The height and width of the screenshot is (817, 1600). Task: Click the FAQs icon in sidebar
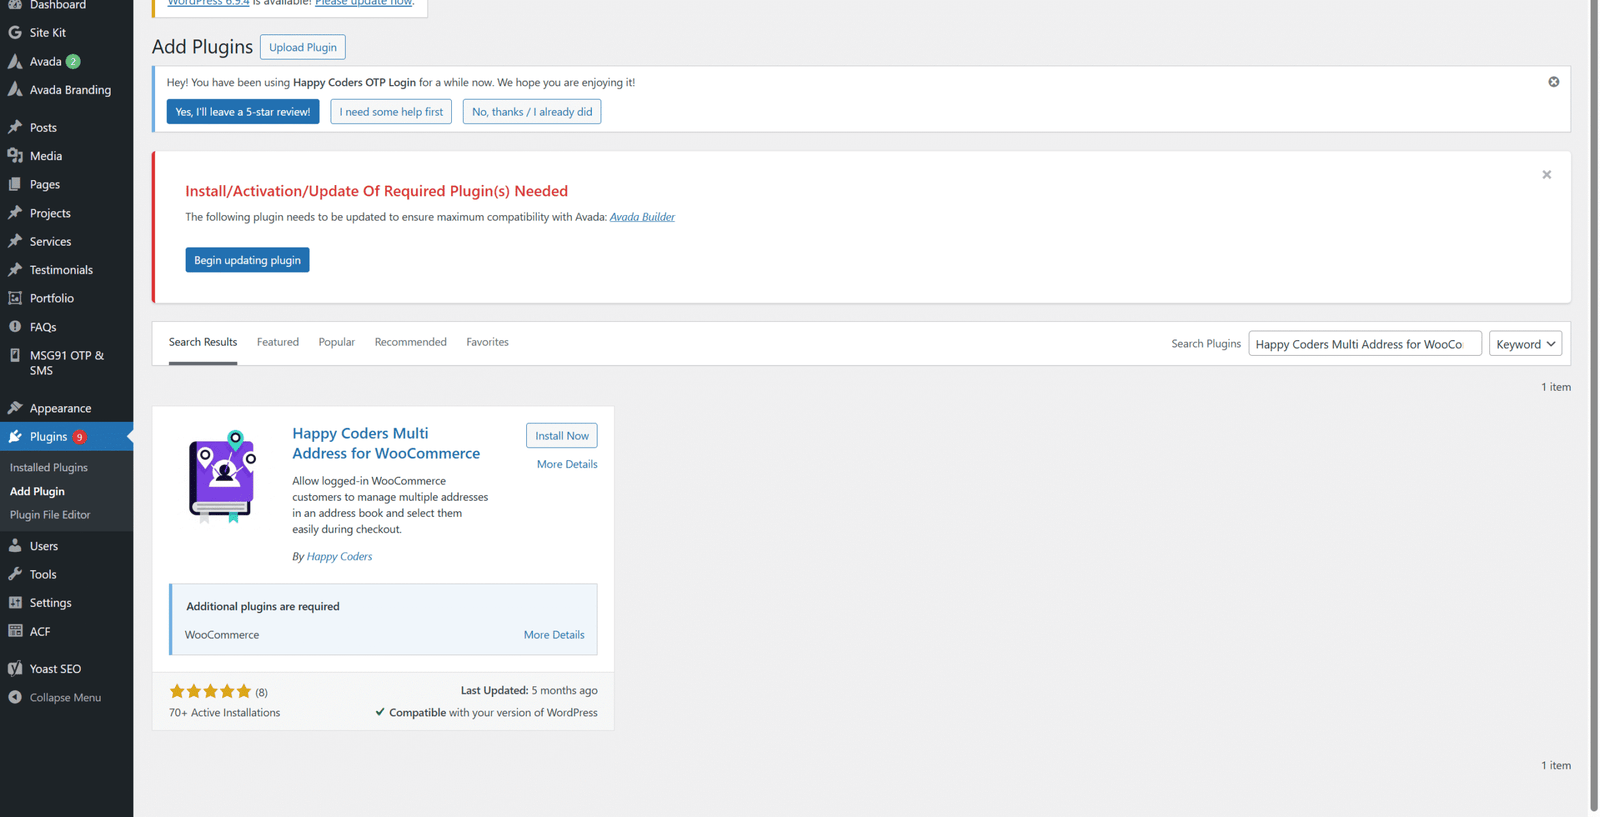tap(15, 327)
